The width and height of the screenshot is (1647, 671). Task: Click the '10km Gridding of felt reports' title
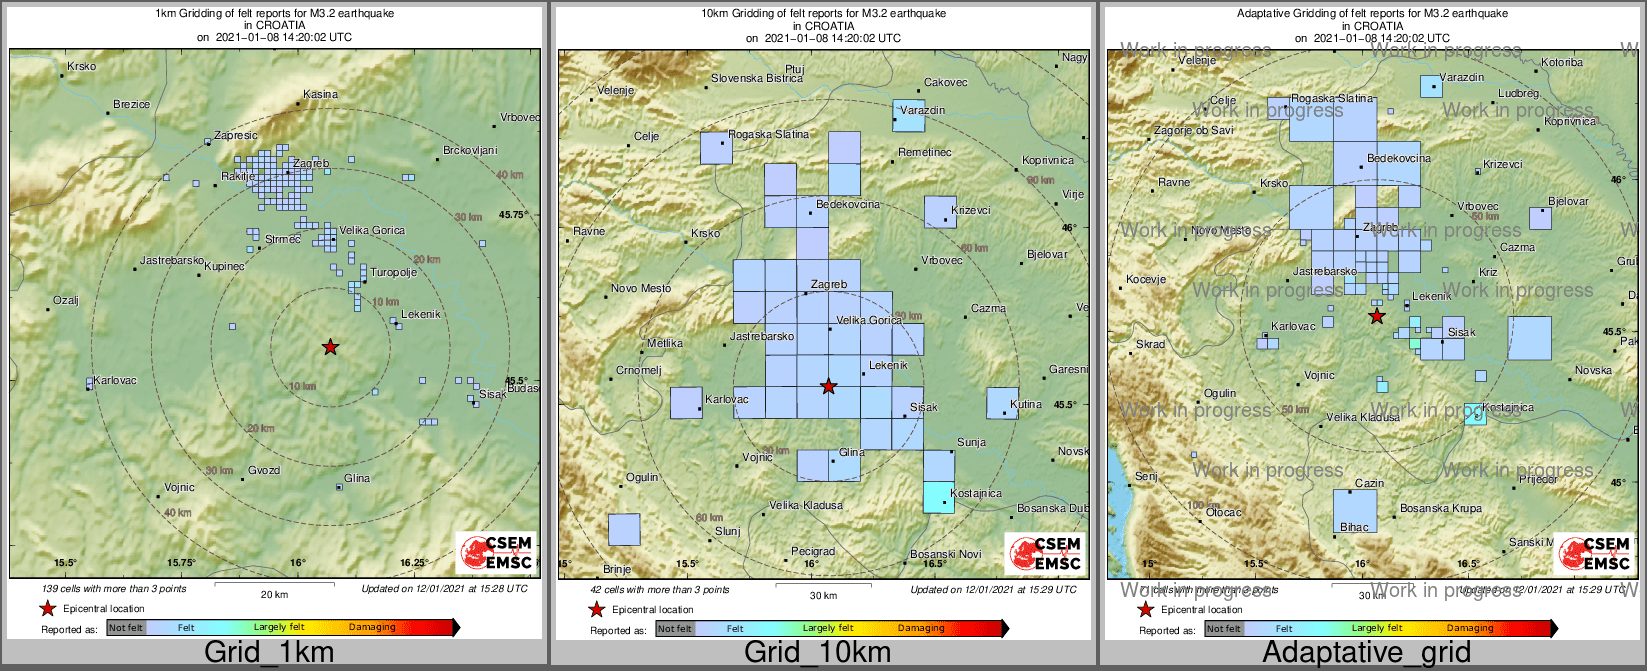click(x=823, y=14)
